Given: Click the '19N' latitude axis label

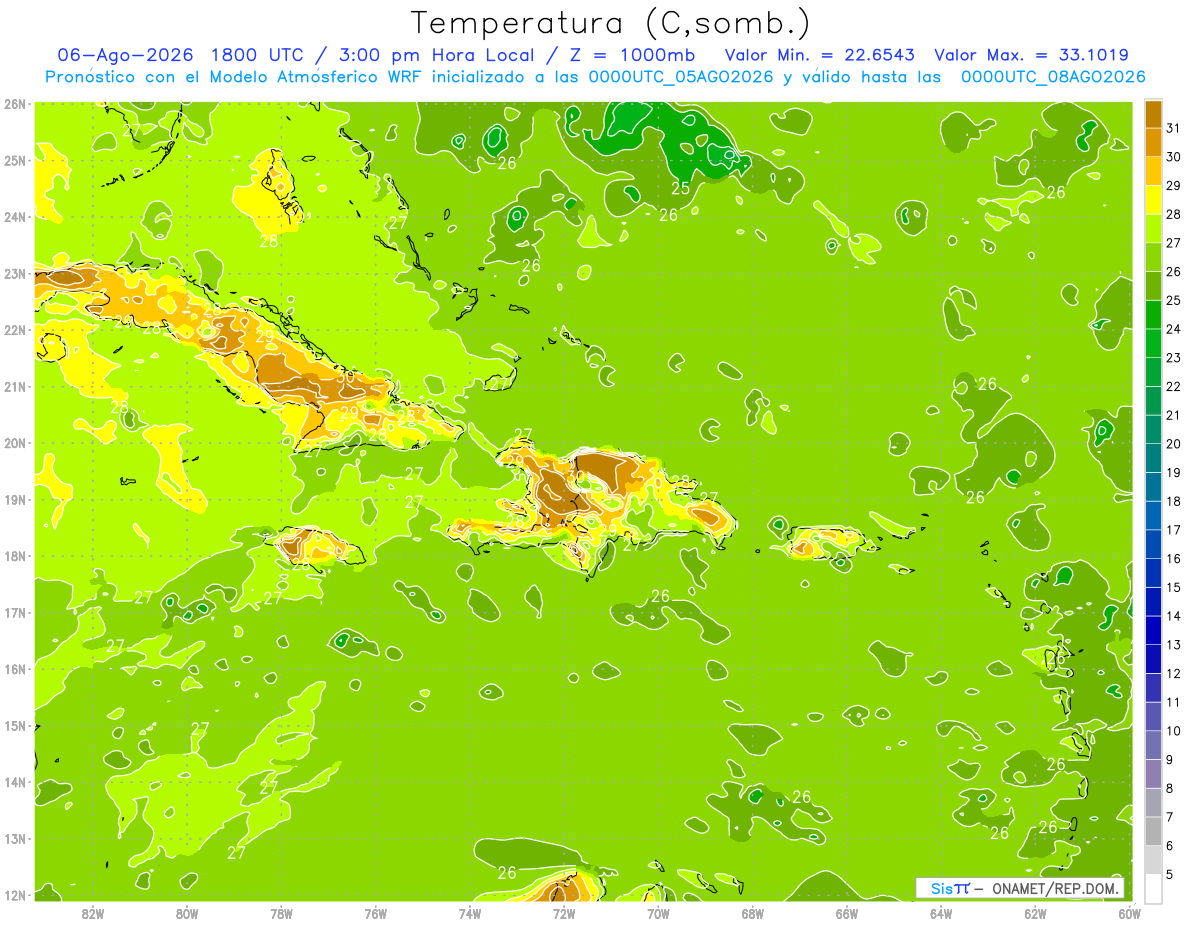Looking at the screenshot, I should pyautogui.click(x=15, y=499).
